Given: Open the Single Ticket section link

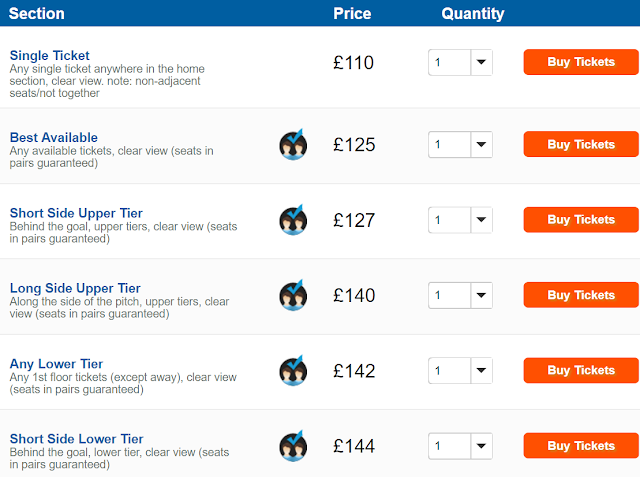Looking at the screenshot, I should click(49, 55).
